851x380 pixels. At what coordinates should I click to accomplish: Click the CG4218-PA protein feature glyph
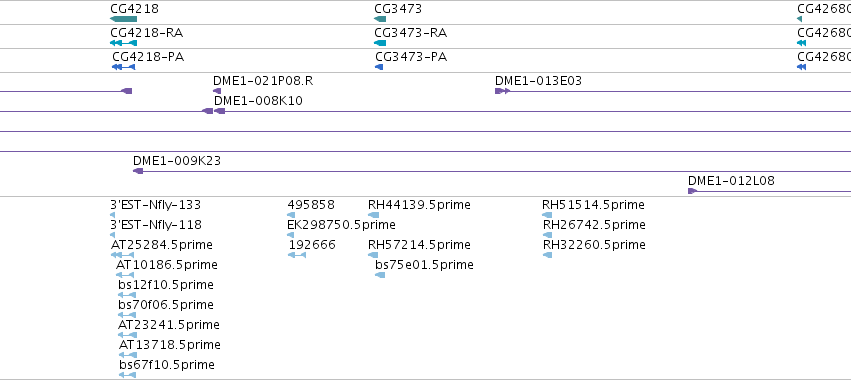(x=123, y=67)
